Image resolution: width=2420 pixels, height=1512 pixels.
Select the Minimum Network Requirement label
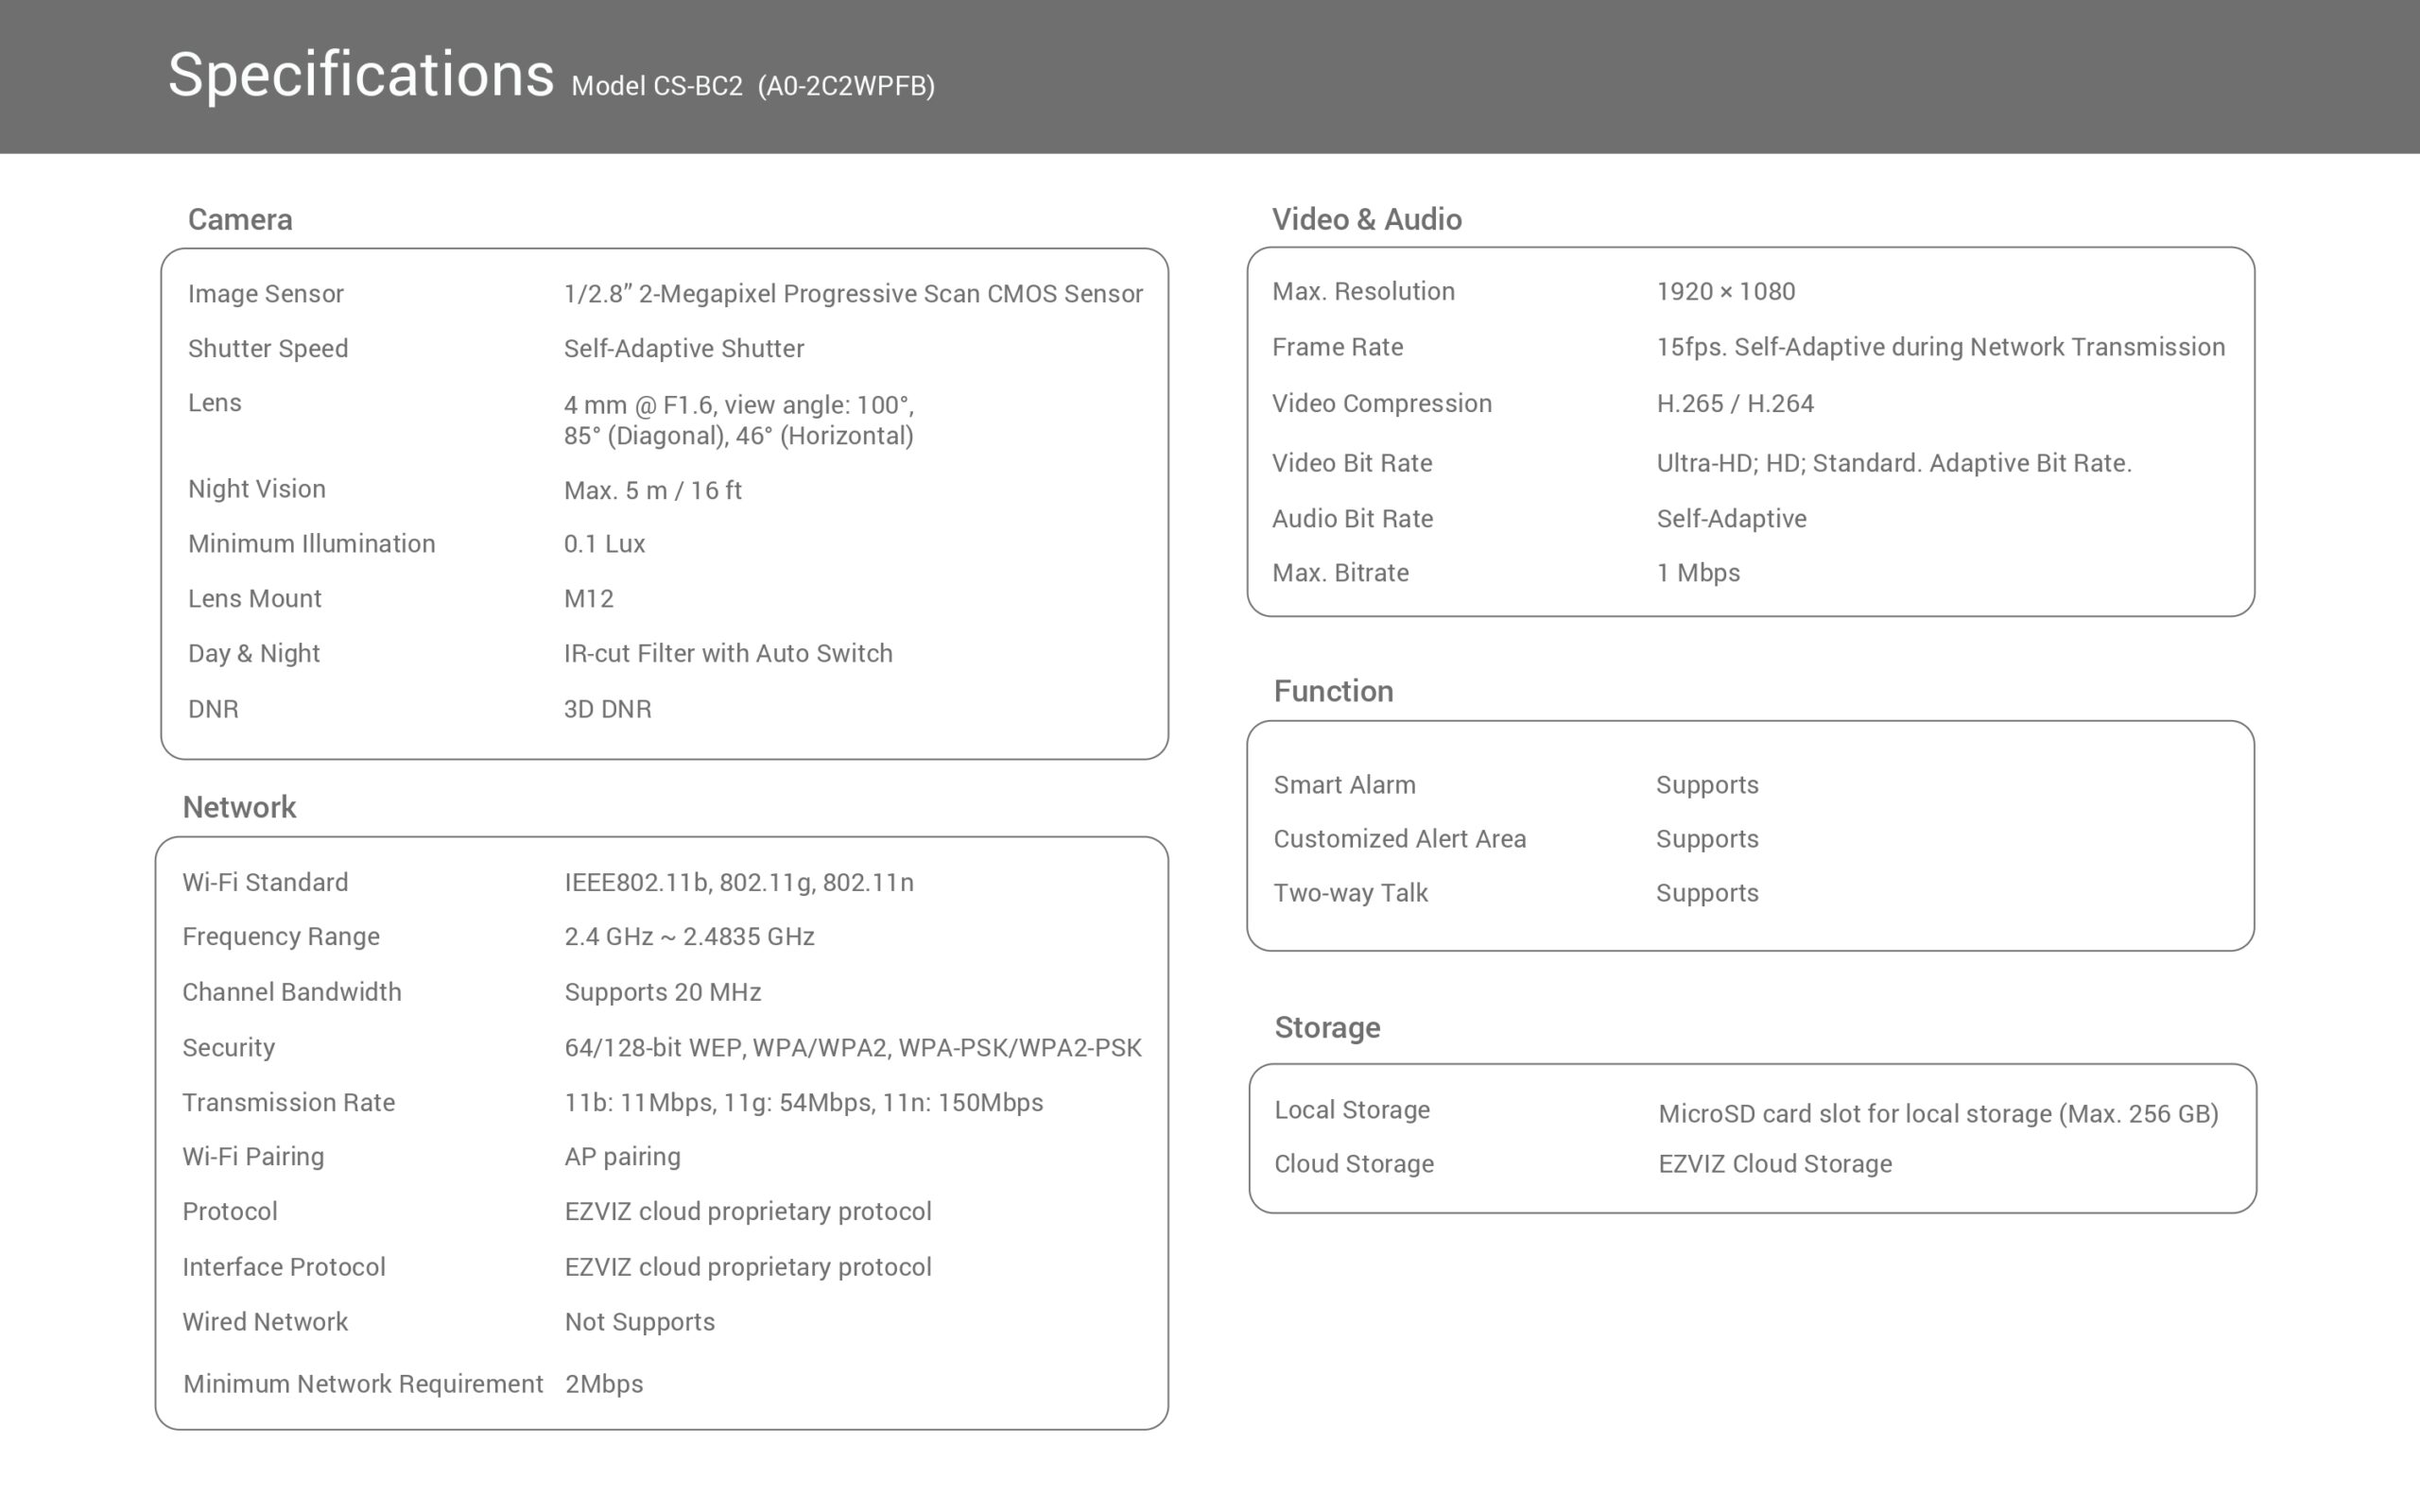click(363, 1384)
